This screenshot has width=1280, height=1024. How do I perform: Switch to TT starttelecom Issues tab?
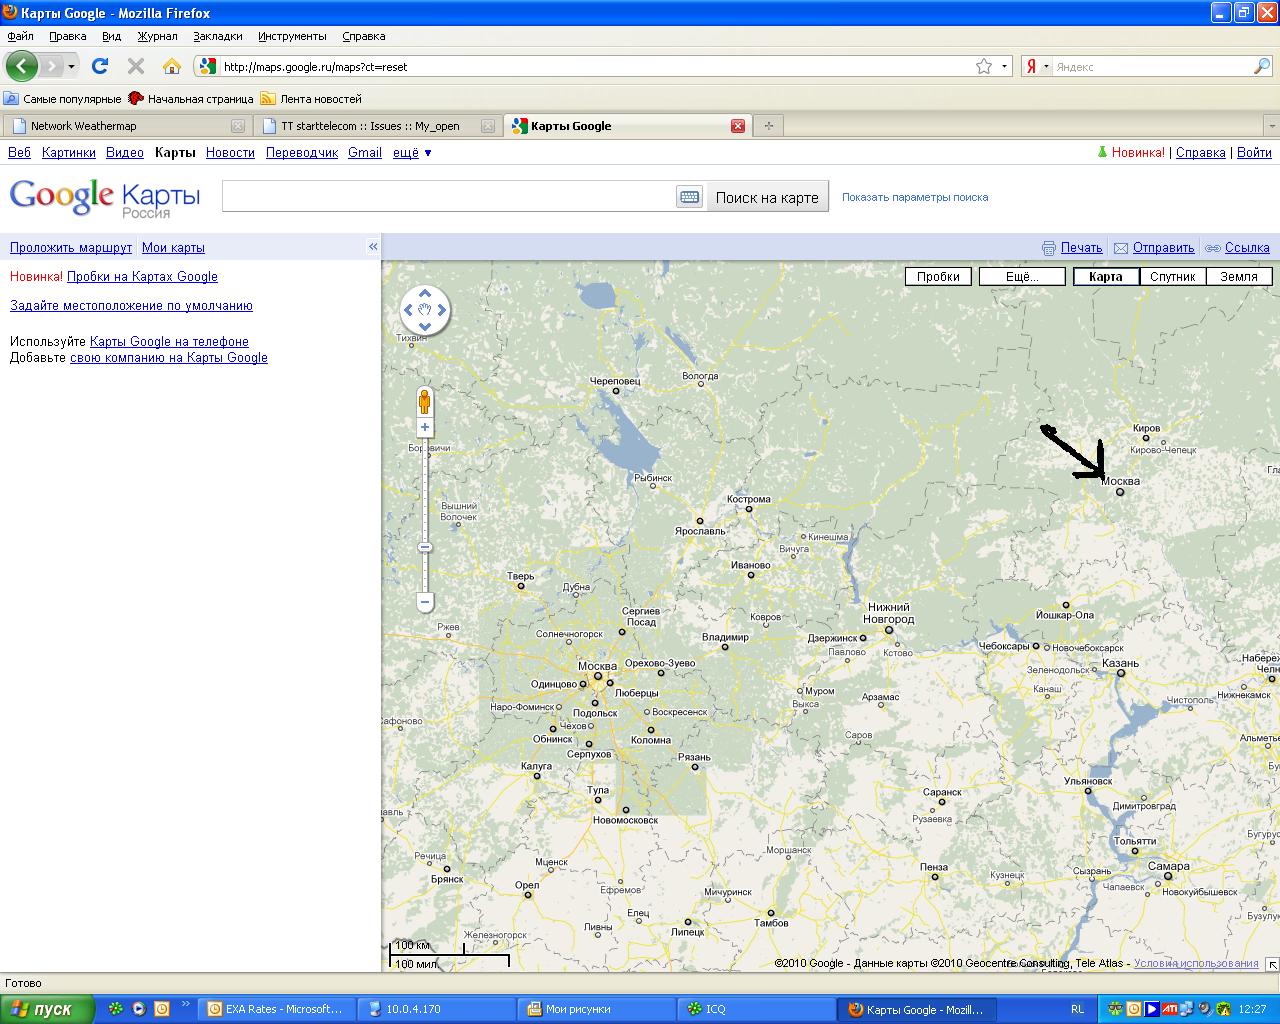[x=375, y=126]
